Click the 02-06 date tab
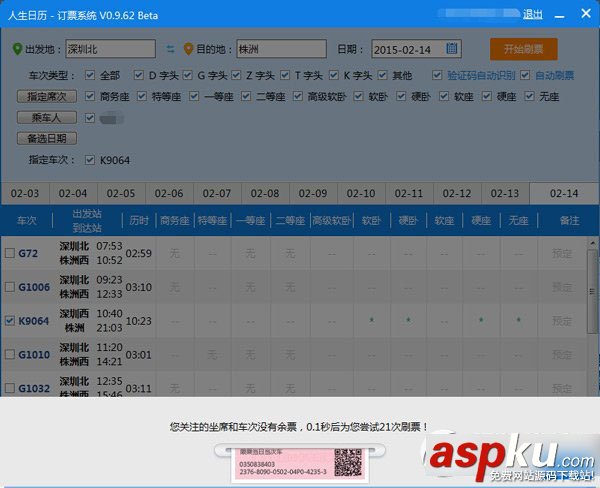600x488 pixels. pos(169,193)
